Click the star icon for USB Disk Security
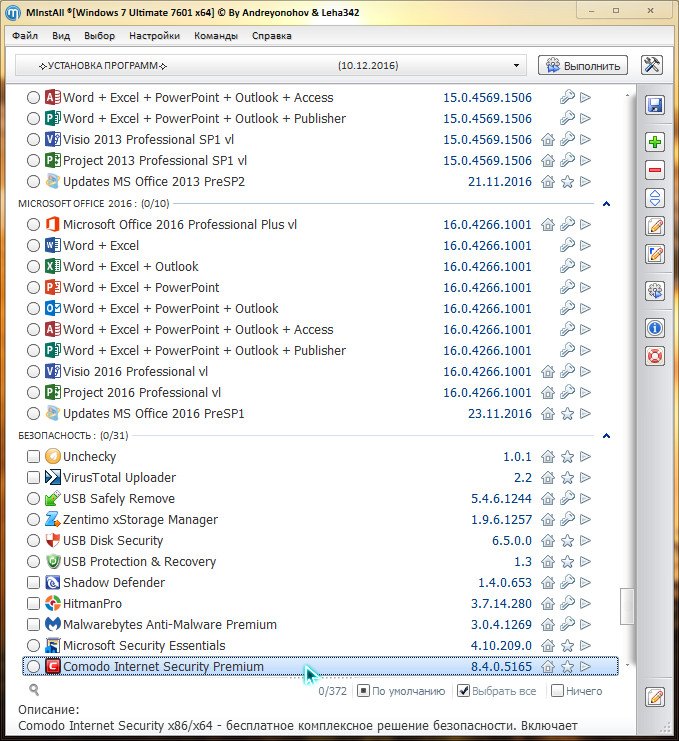Viewport: 679px width, 741px height. pyautogui.click(x=567, y=540)
